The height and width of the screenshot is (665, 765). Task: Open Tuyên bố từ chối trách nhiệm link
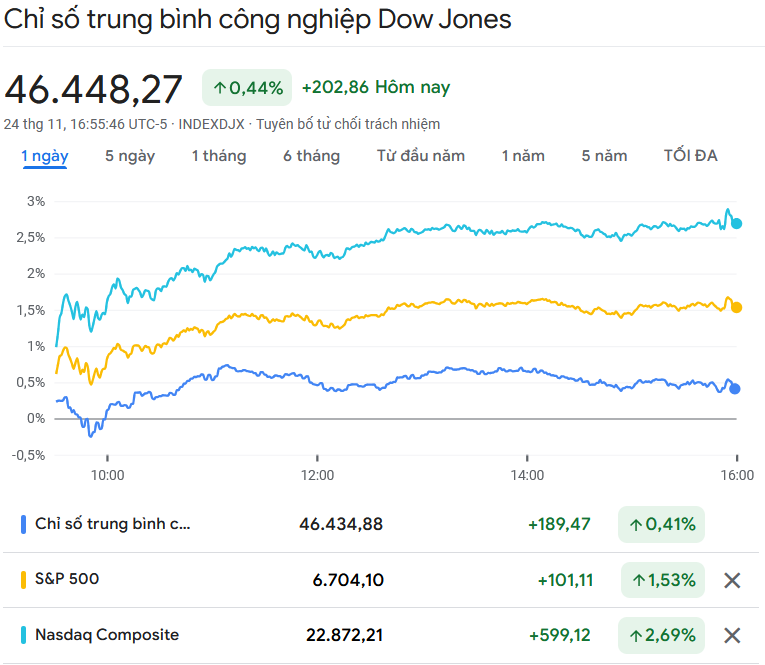coord(348,124)
